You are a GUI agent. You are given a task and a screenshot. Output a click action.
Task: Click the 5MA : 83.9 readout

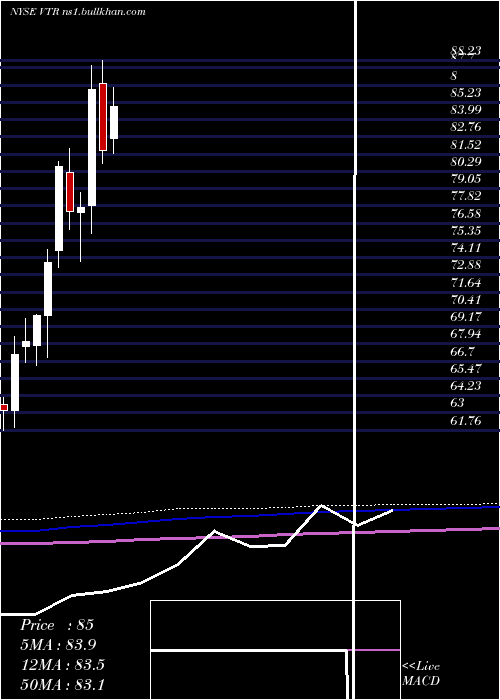[58, 645]
